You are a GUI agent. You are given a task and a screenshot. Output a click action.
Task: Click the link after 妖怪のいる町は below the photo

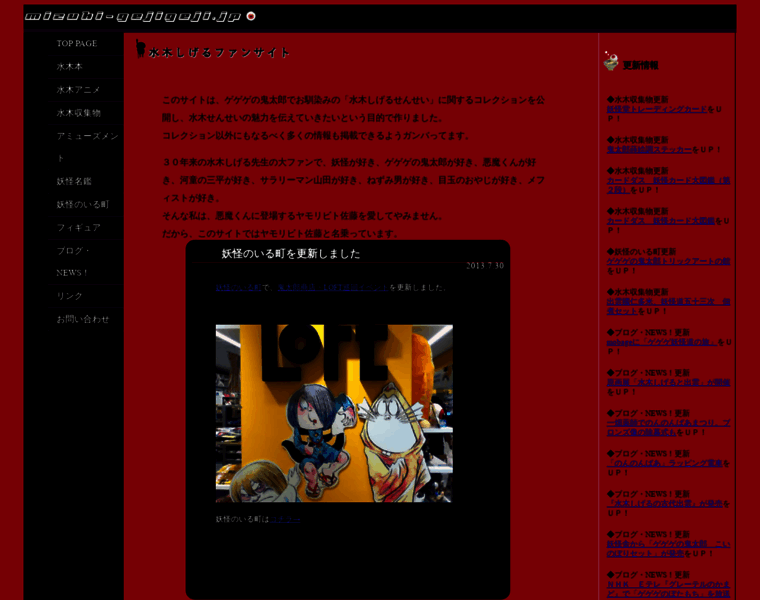(x=285, y=519)
